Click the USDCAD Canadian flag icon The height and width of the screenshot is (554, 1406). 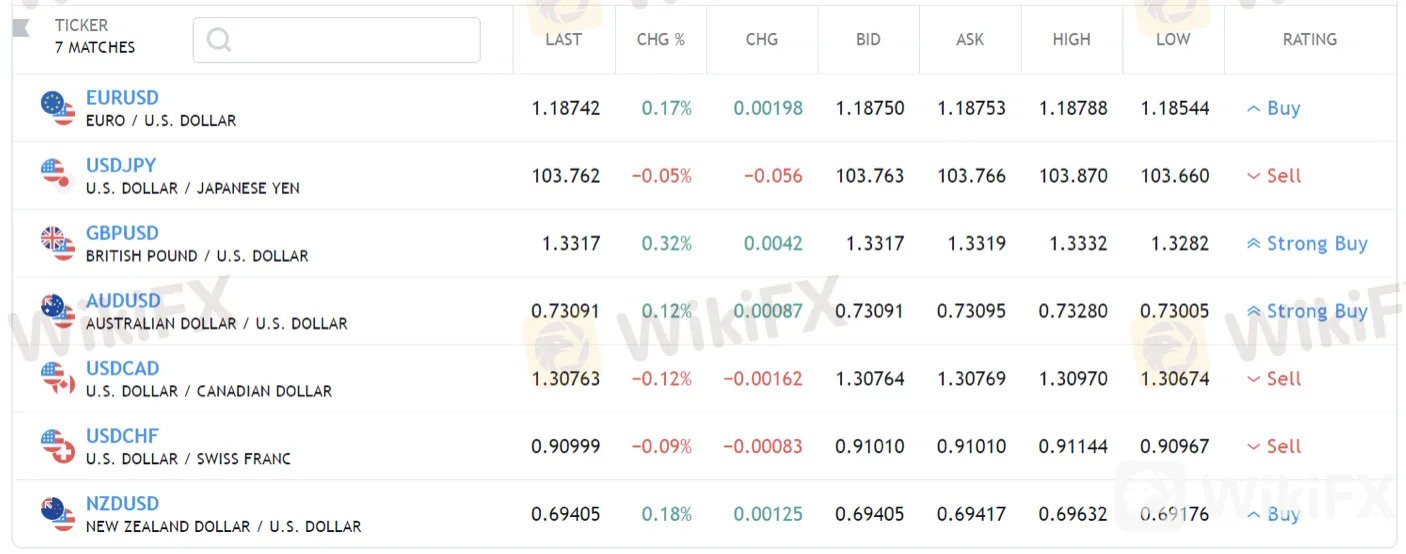pos(58,378)
